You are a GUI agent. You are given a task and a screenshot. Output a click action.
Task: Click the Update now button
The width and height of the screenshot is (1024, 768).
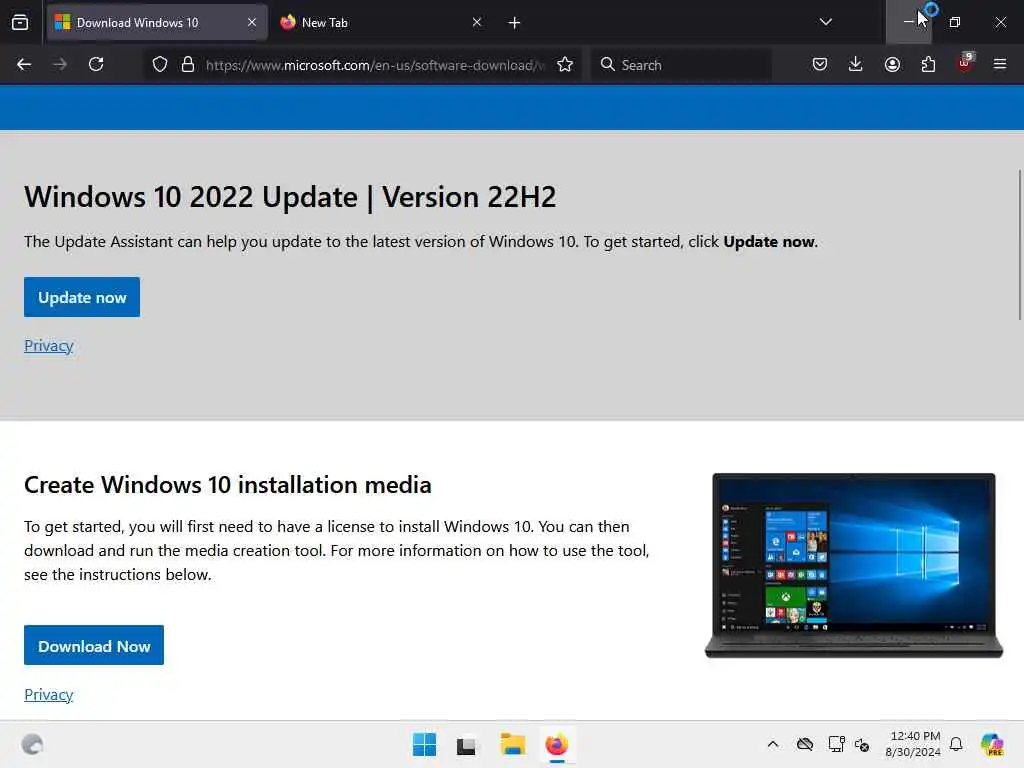coord(82,297)
